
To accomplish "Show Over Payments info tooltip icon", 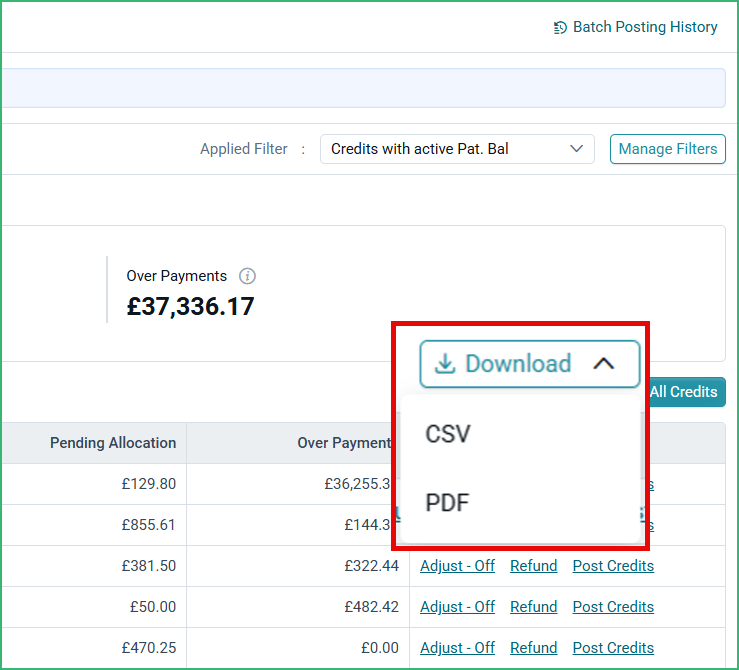I will [247, 276].
